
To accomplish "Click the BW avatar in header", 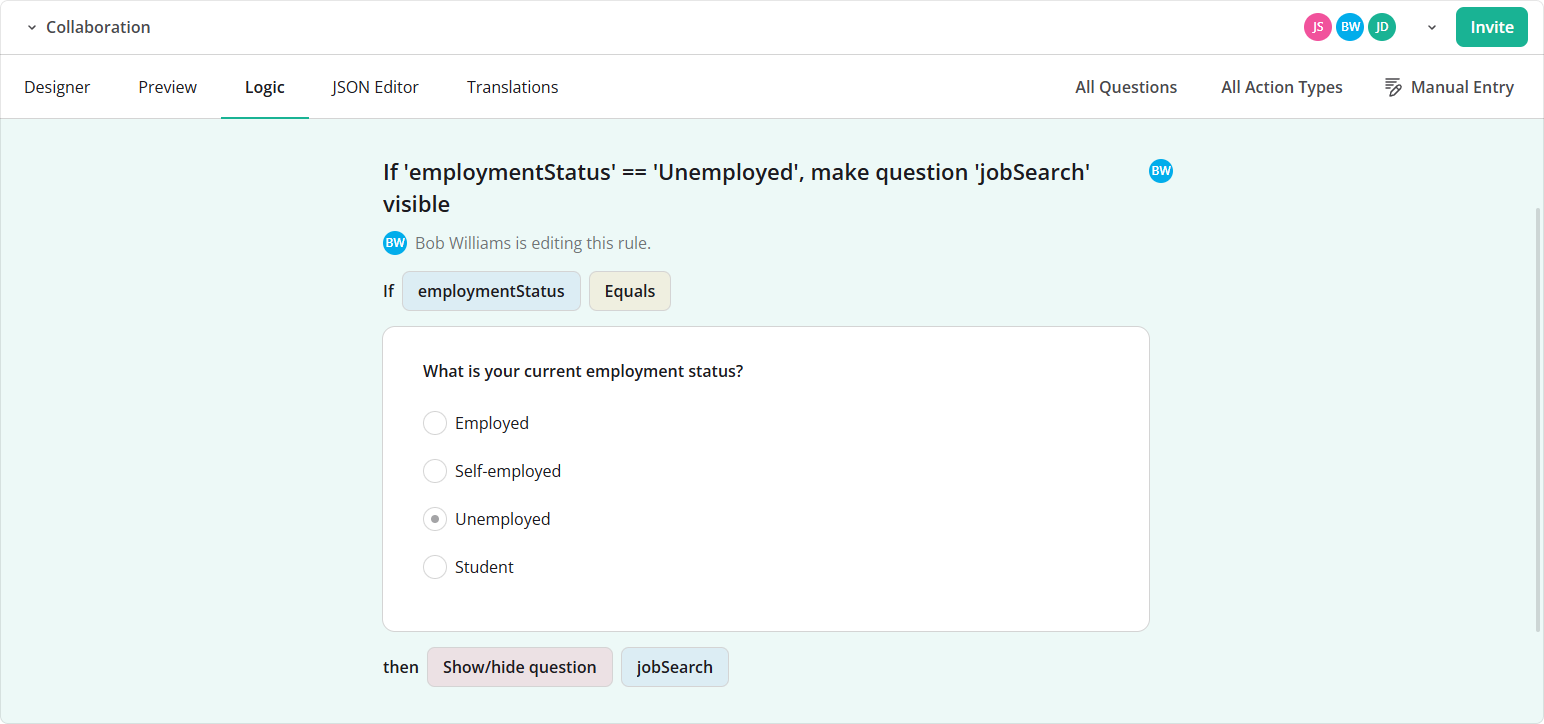I will click(x=1350, y=27).
